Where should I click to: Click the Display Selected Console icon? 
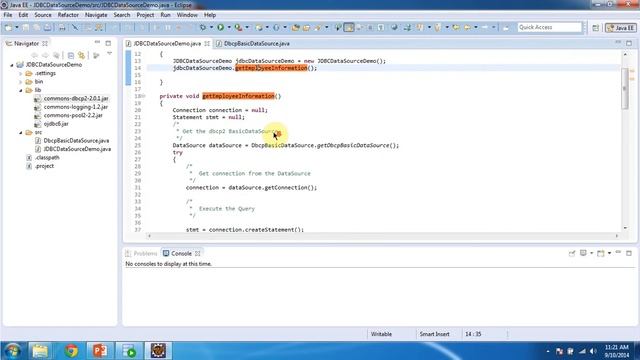coord(584,253)
